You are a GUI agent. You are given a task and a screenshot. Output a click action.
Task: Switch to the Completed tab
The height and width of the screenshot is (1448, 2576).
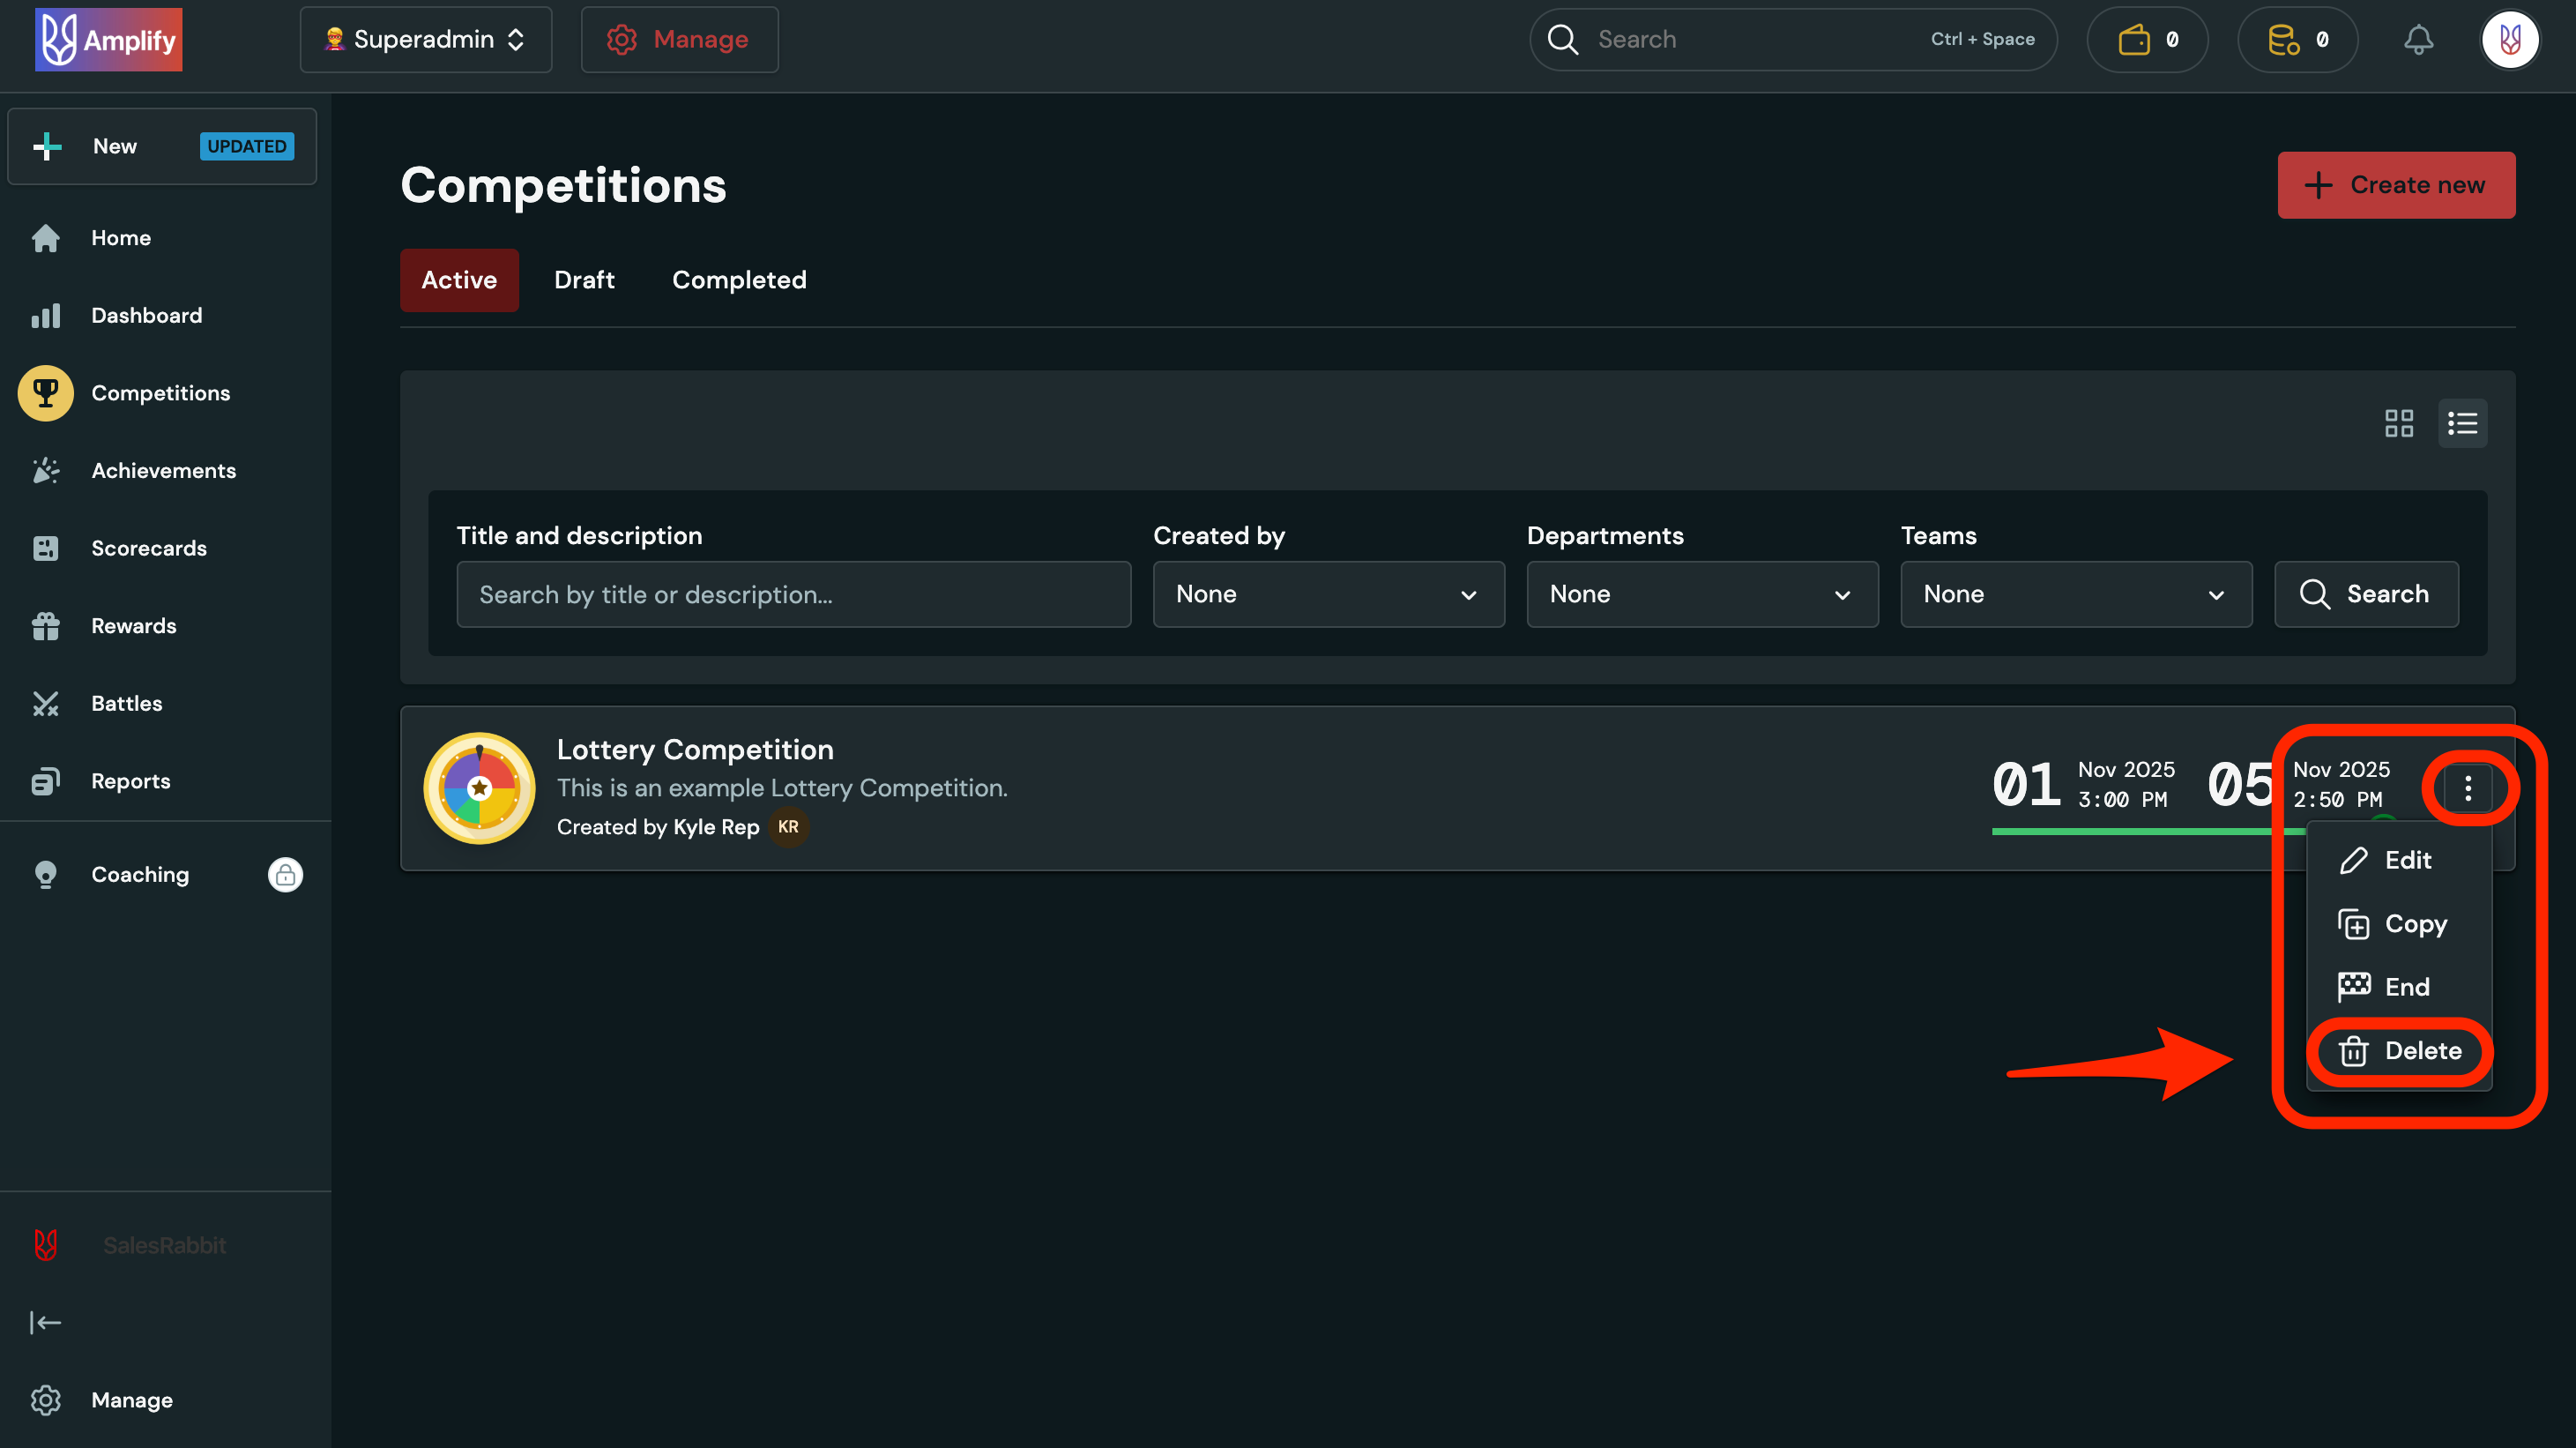click(x=739, y=280)
